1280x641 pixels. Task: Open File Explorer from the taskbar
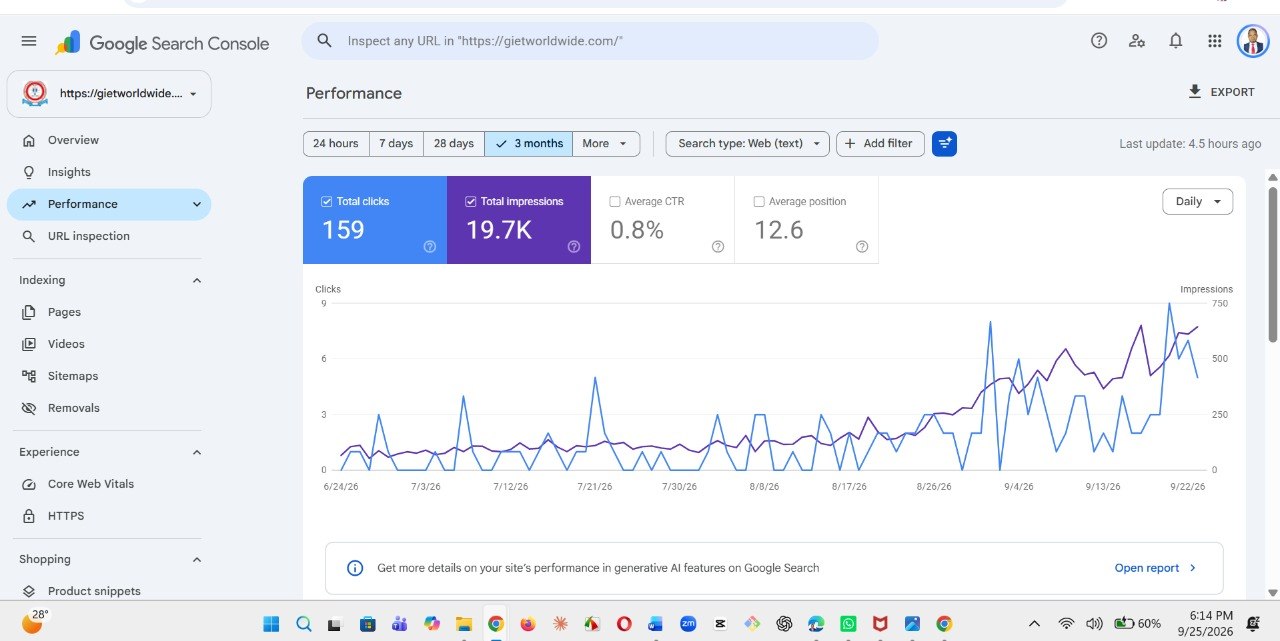click(463, 624)
